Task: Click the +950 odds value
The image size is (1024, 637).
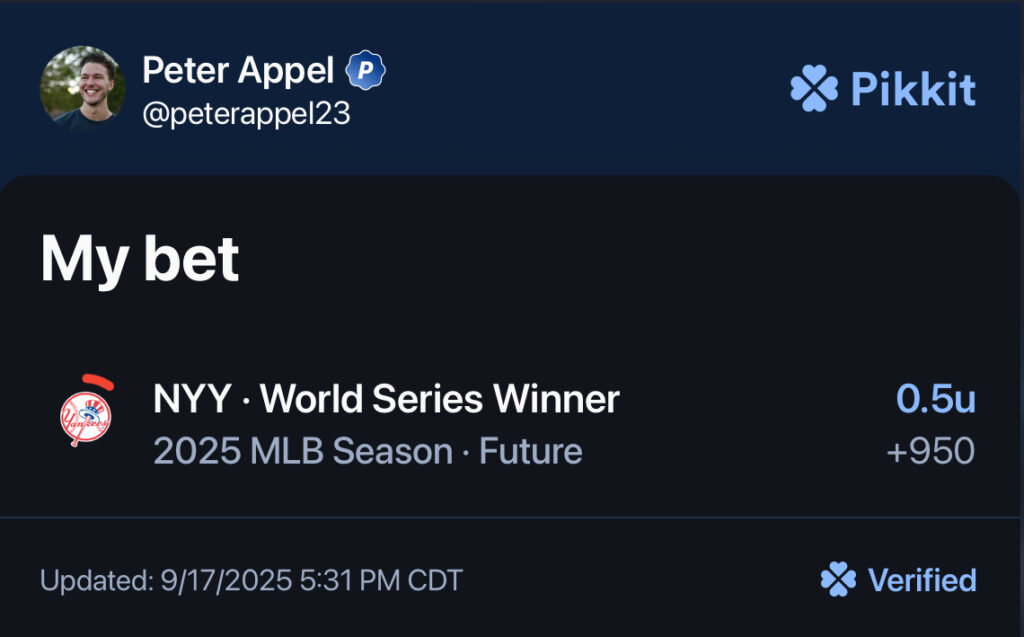Action: (930, 451)
